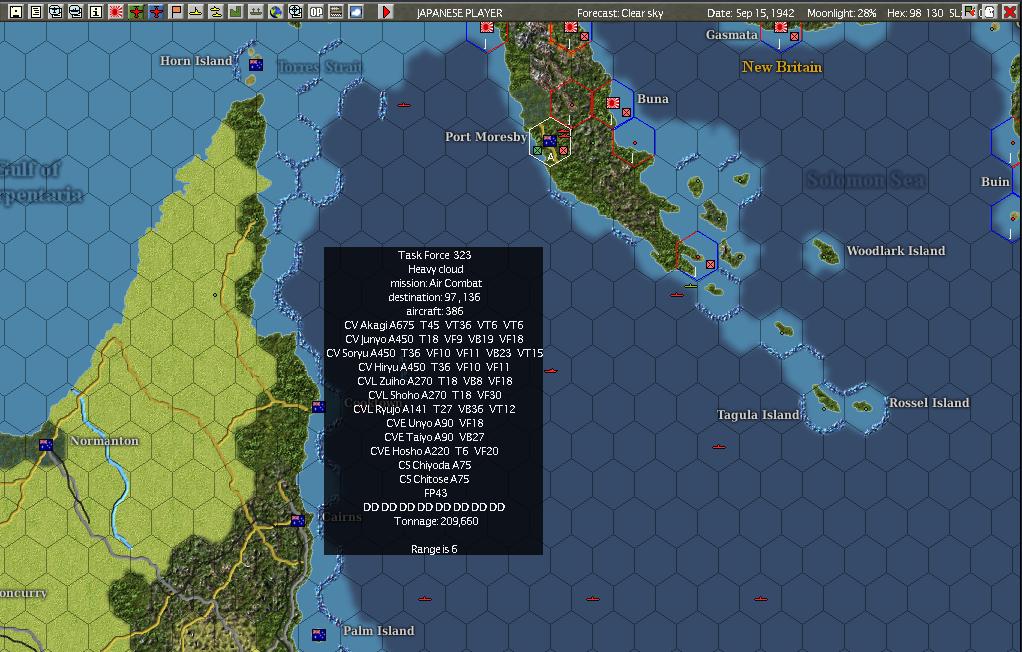Click the 'Woodlark Island' map label

coord(896,250)
